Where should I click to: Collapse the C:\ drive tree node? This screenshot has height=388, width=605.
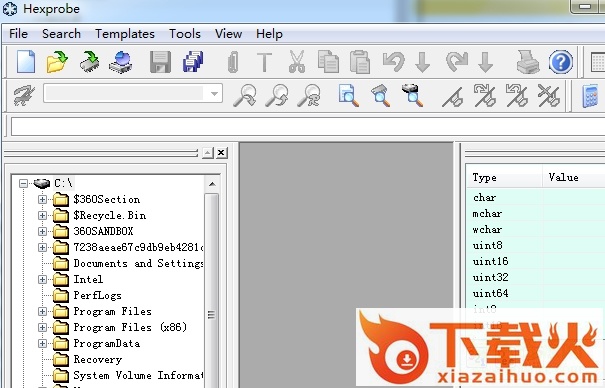[24, 183]
